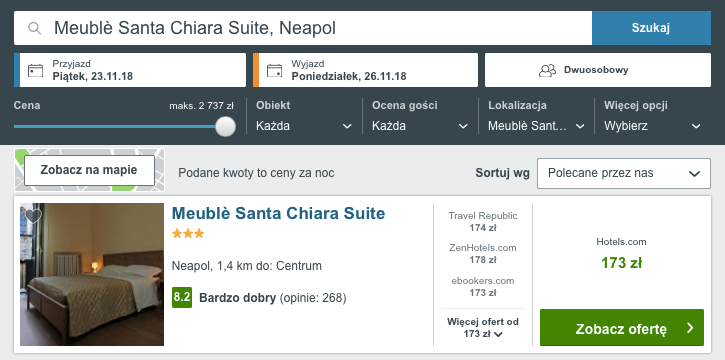
Task: Click Podane kwoty to ceny za noc
Action: pos(256,173)
